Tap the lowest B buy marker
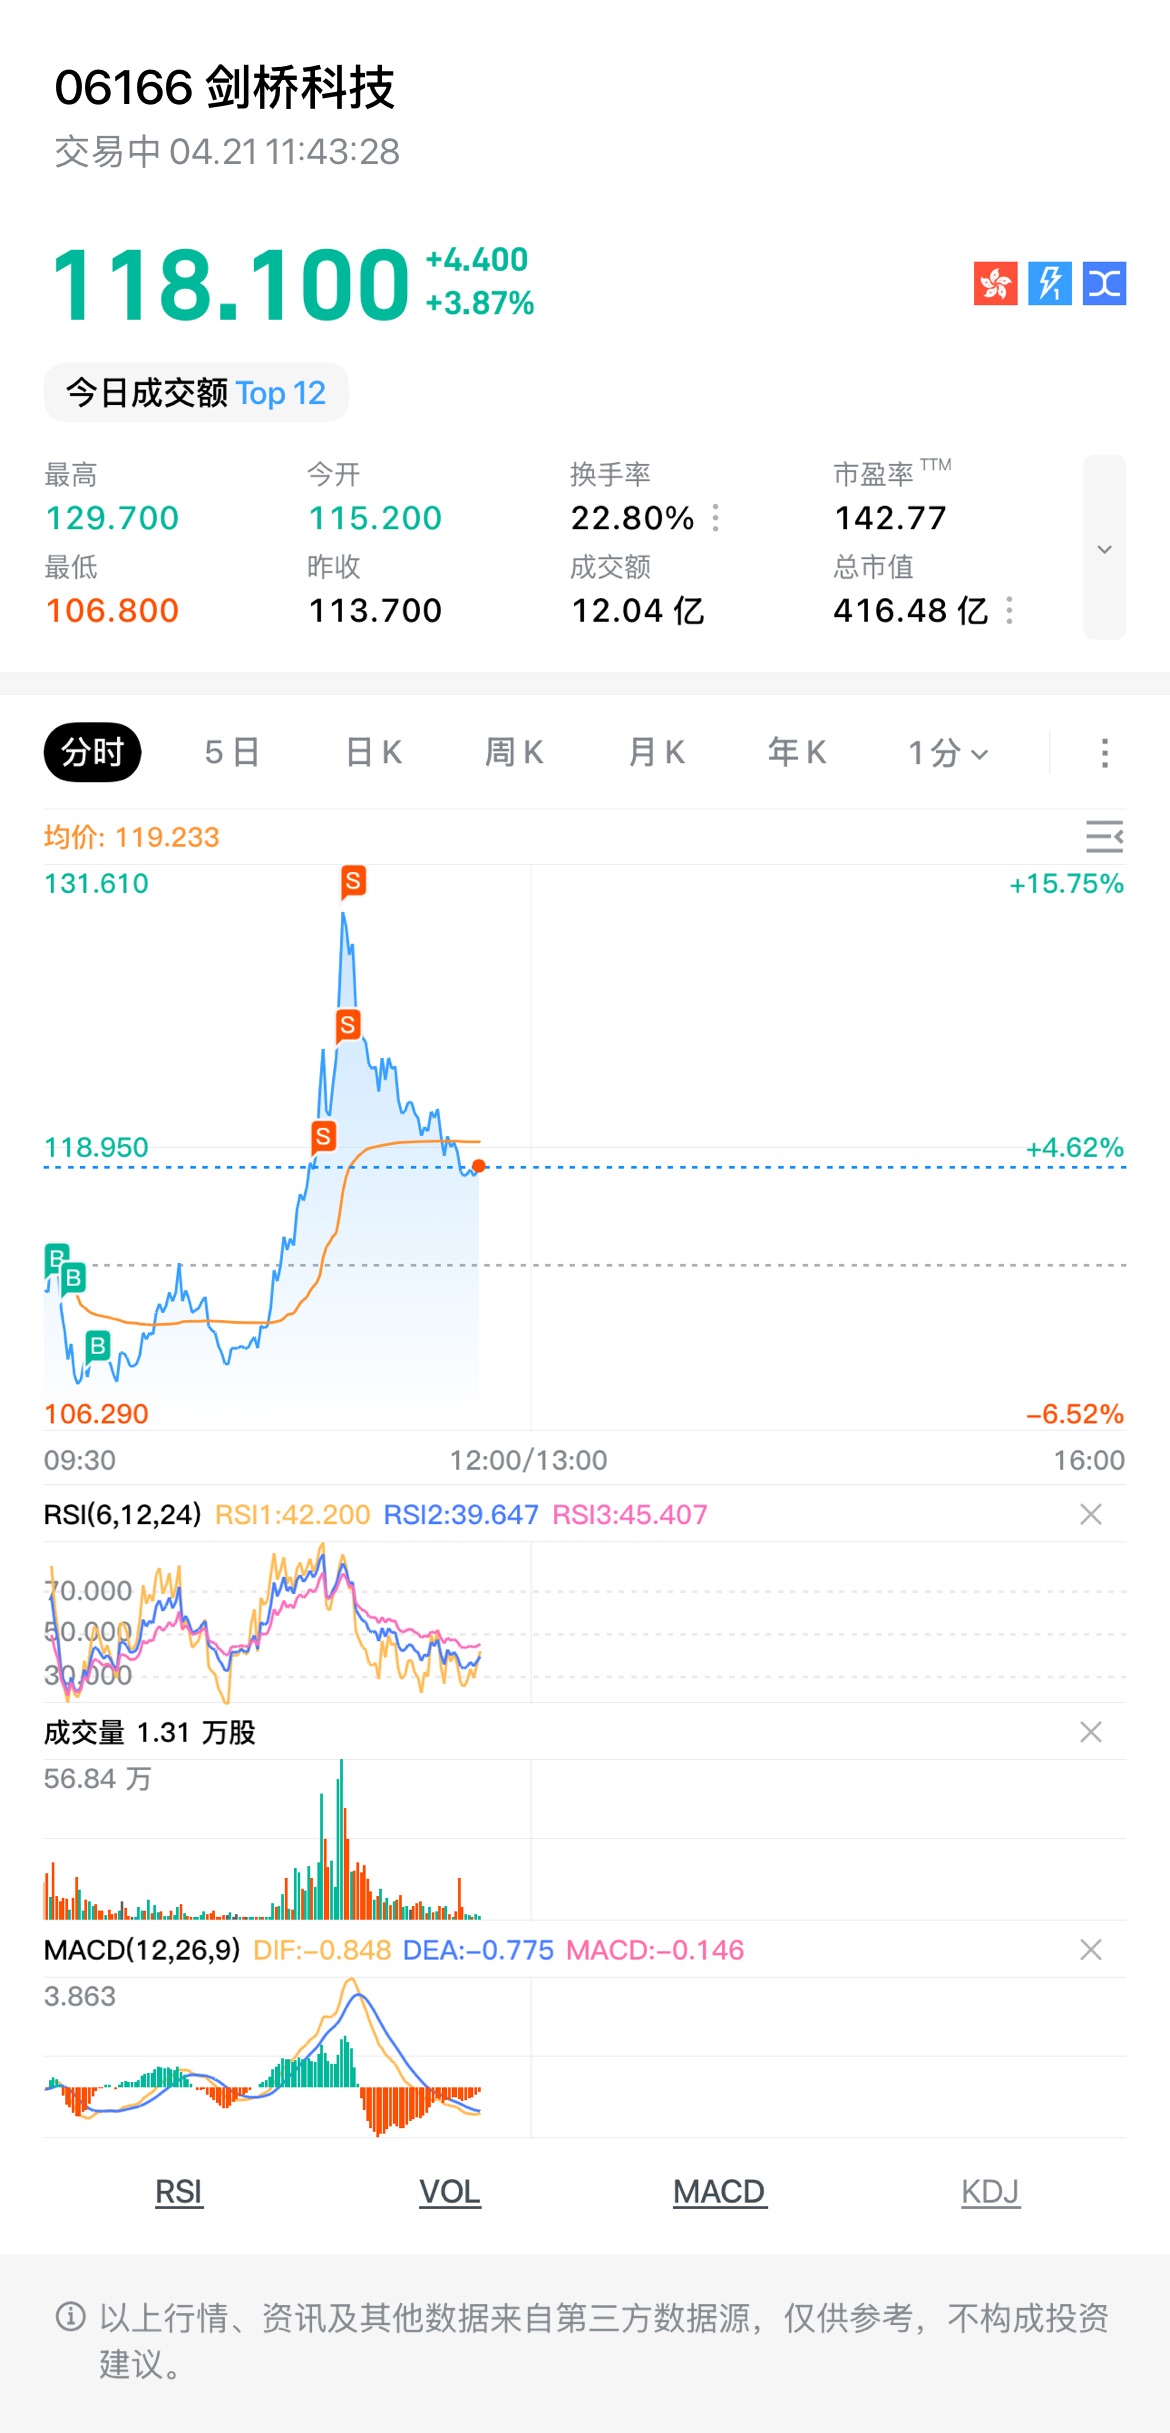Viewport: 1170px width, 2433px height. click(x=97, y=1346)
